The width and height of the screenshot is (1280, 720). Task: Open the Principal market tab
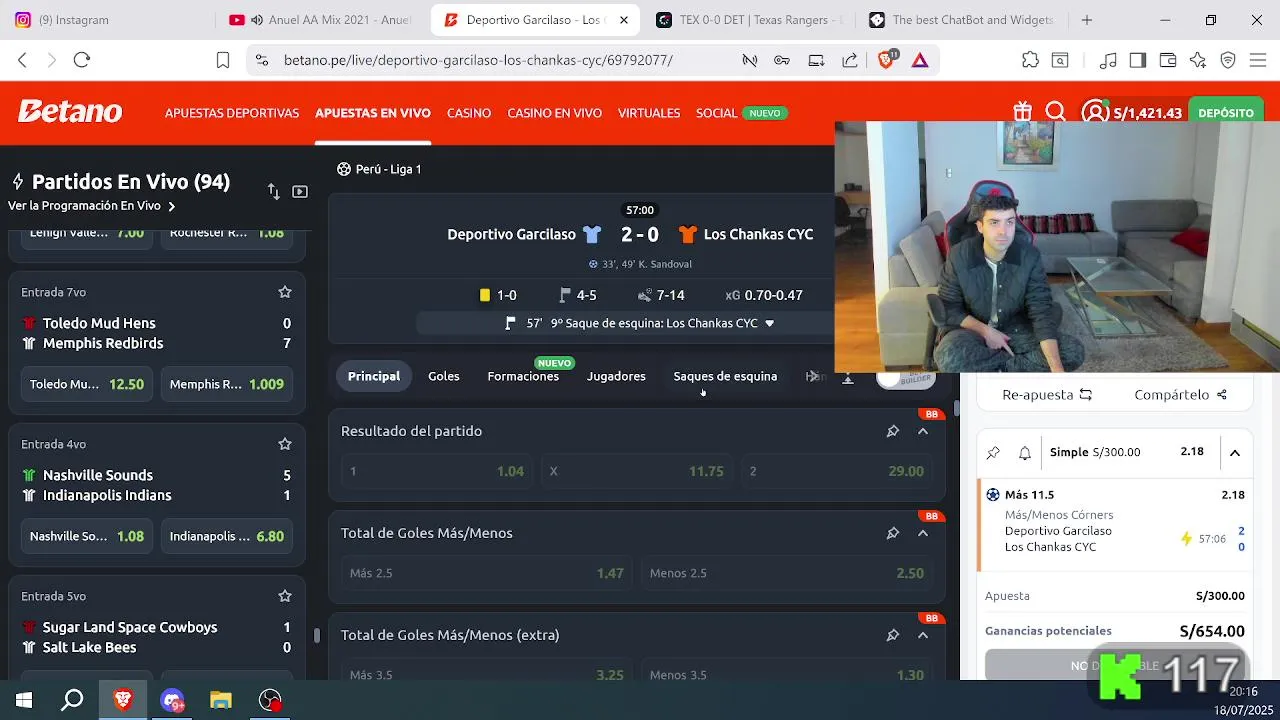coord(374,376)
